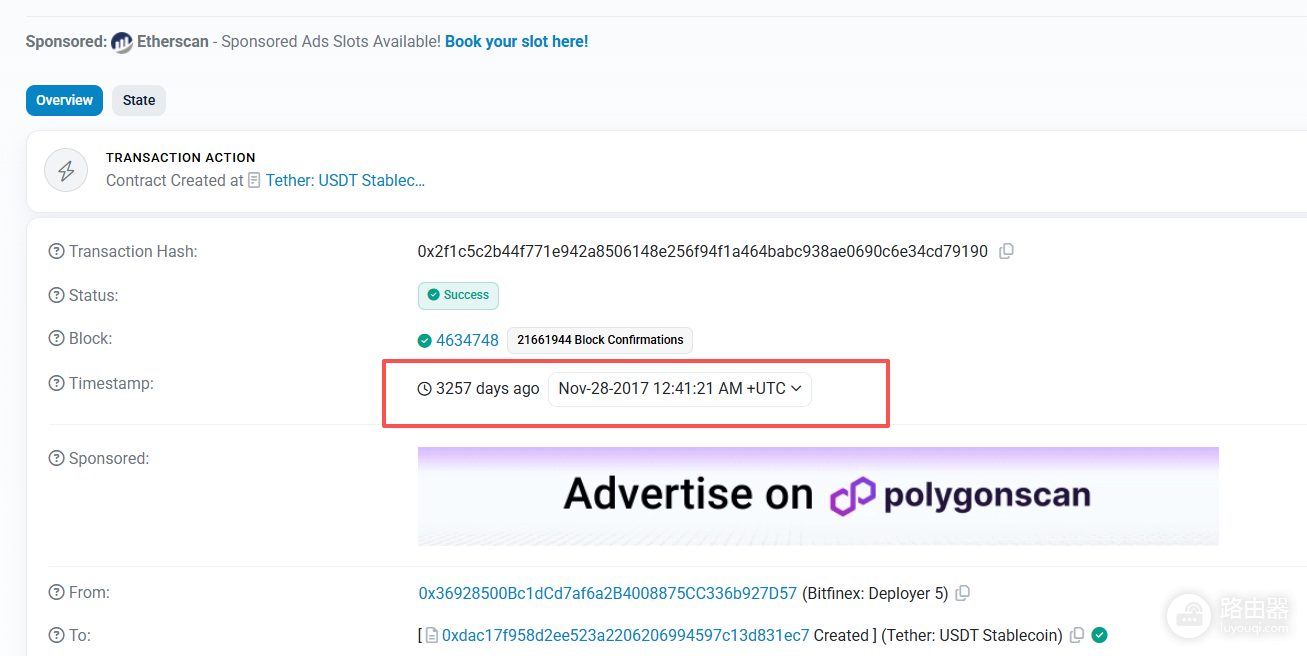This screenshot has width=1307, height=656.
Task: Click the (Tether: USDT Stablecoin) label
Action: [970, 636]
